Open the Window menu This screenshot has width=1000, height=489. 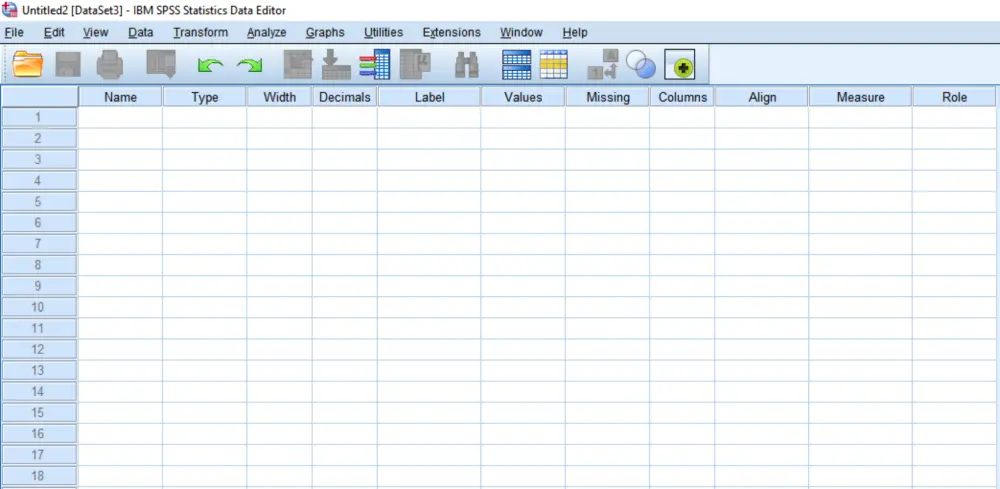coord(521,33)
